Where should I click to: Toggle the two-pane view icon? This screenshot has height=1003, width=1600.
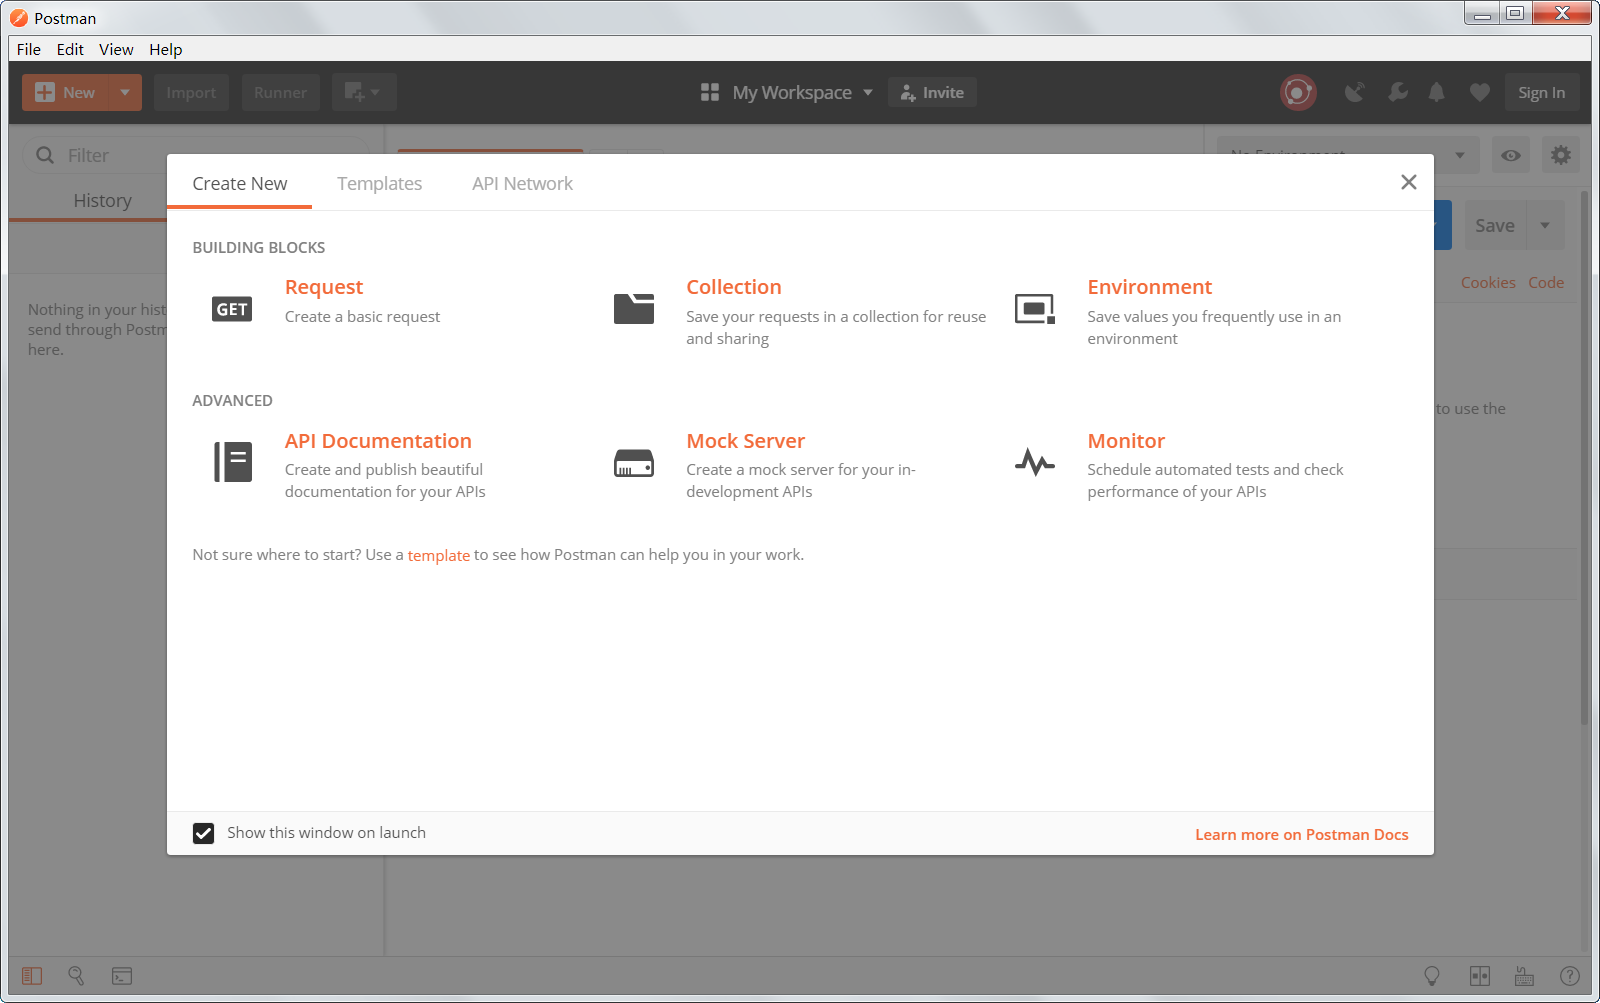click(x=1480, y=976)
